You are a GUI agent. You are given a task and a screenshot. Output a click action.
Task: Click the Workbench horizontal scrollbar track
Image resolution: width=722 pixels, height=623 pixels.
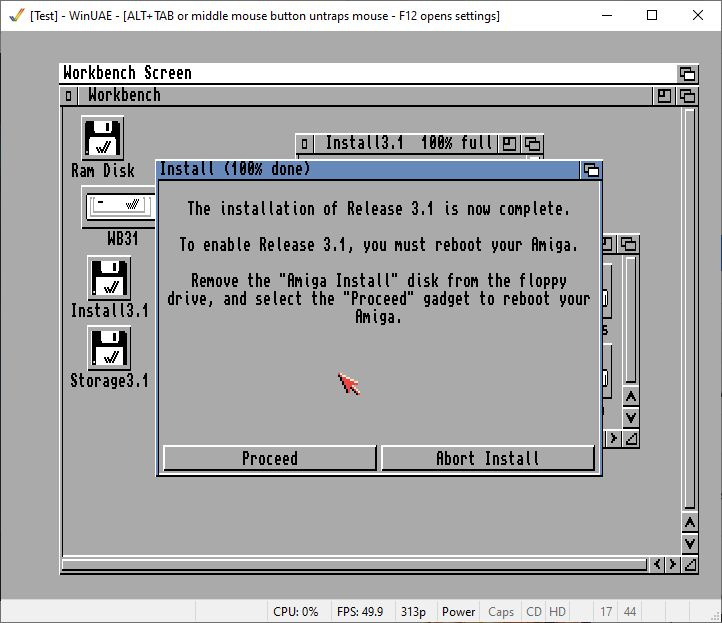point(355,565)
